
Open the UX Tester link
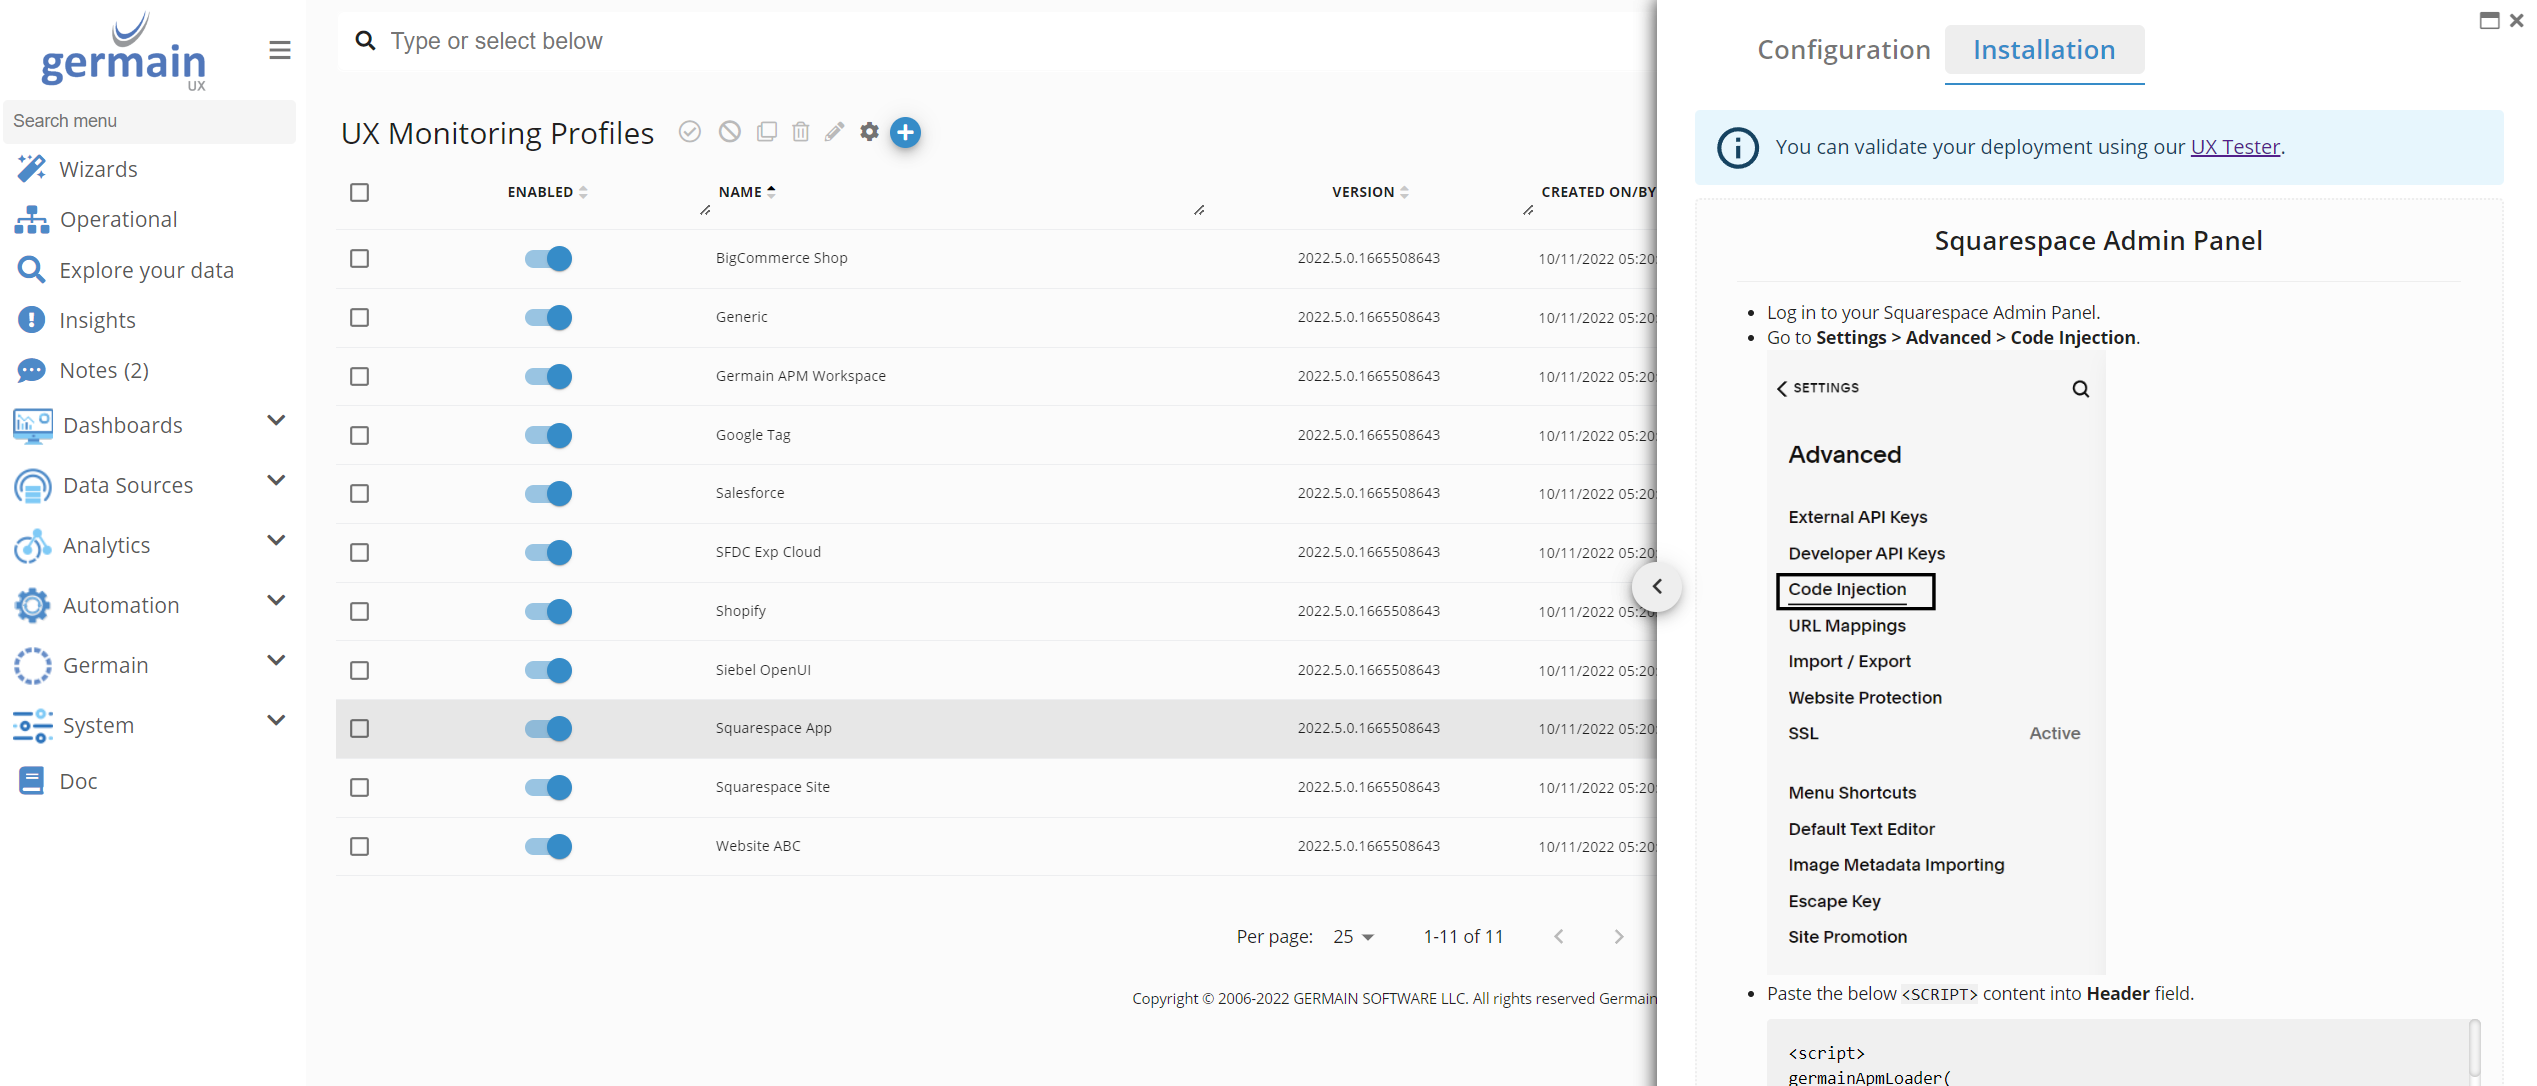tap(2234, 147)
